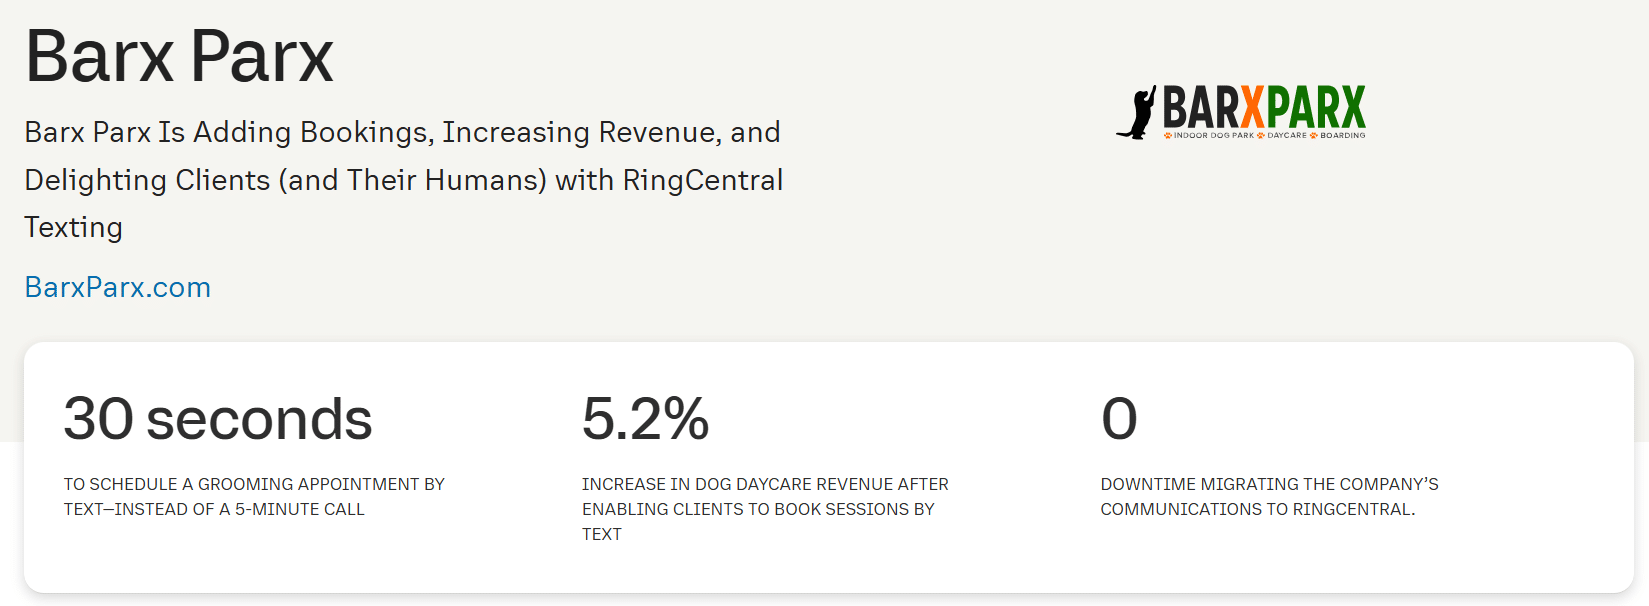Image resolution: width=1649 pixels, height=606 pixels.
Task: Select the "5.2%" statistic
Action: [645, 418]
